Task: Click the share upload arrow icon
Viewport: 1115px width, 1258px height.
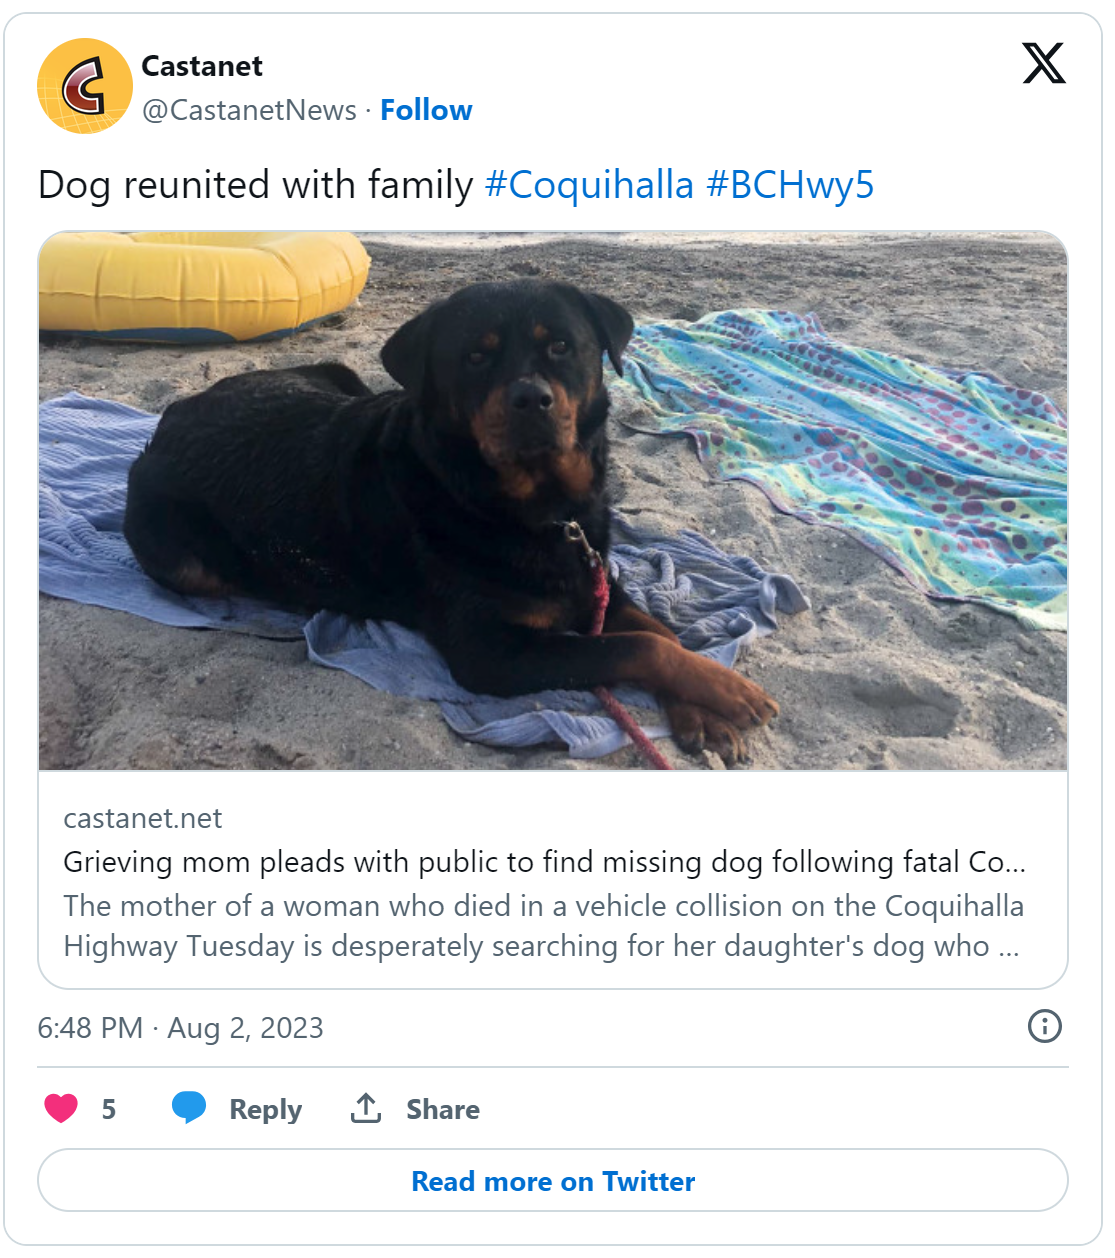Action: (366, 1108)
